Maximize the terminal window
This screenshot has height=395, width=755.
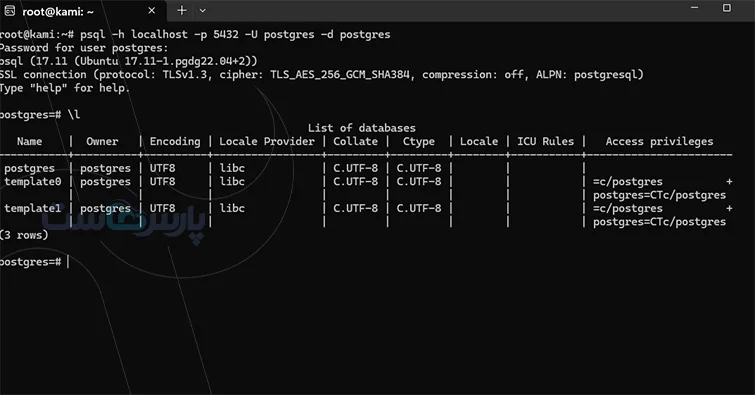coord(727,8)
